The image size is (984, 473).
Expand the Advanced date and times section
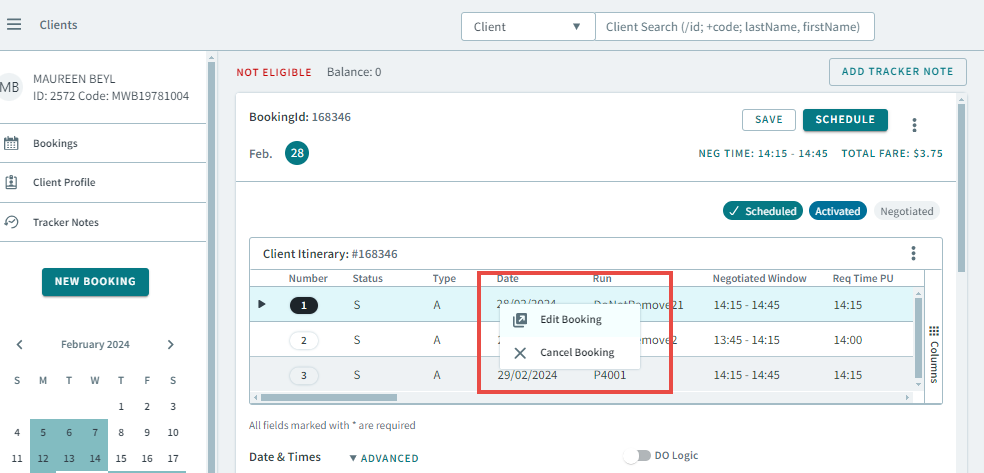(384, 458)
